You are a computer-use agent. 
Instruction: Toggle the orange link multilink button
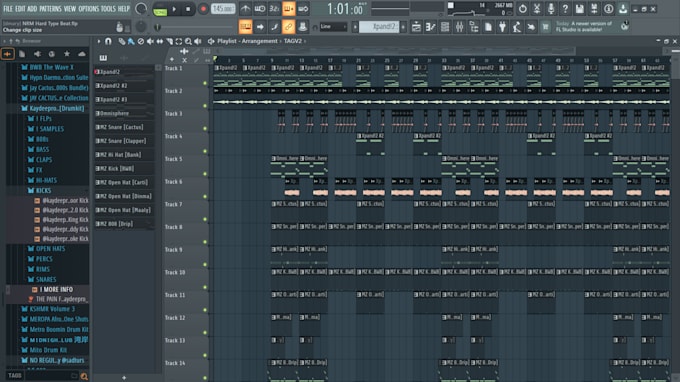click(x=288, y=27)
